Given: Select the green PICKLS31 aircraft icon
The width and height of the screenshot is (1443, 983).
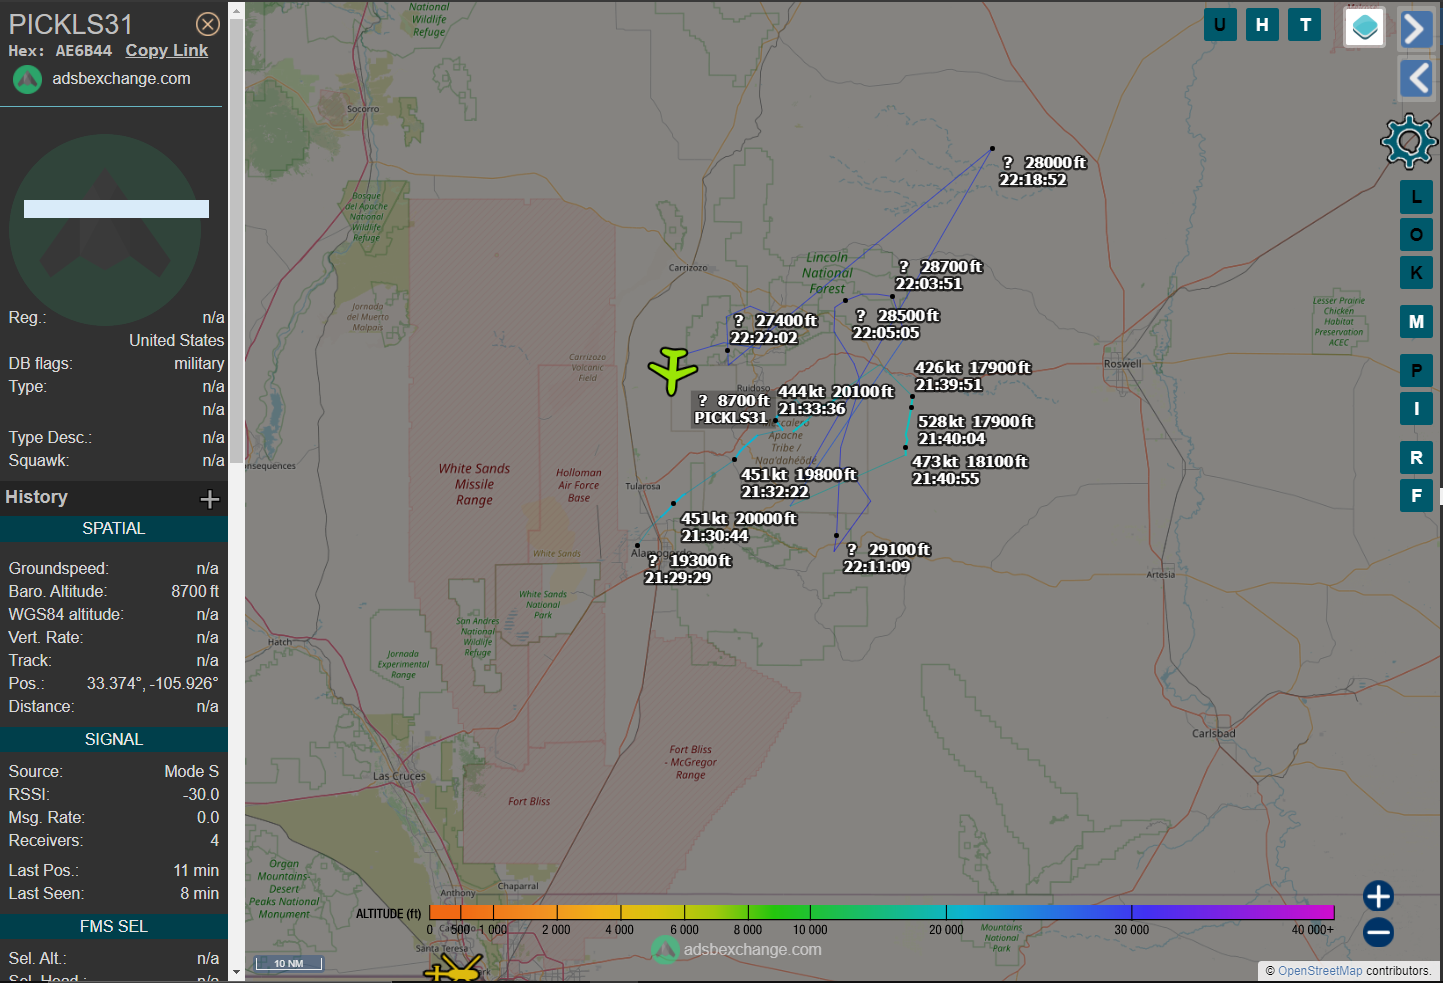Looking at the screenshot, I should (x=672, y=370).
